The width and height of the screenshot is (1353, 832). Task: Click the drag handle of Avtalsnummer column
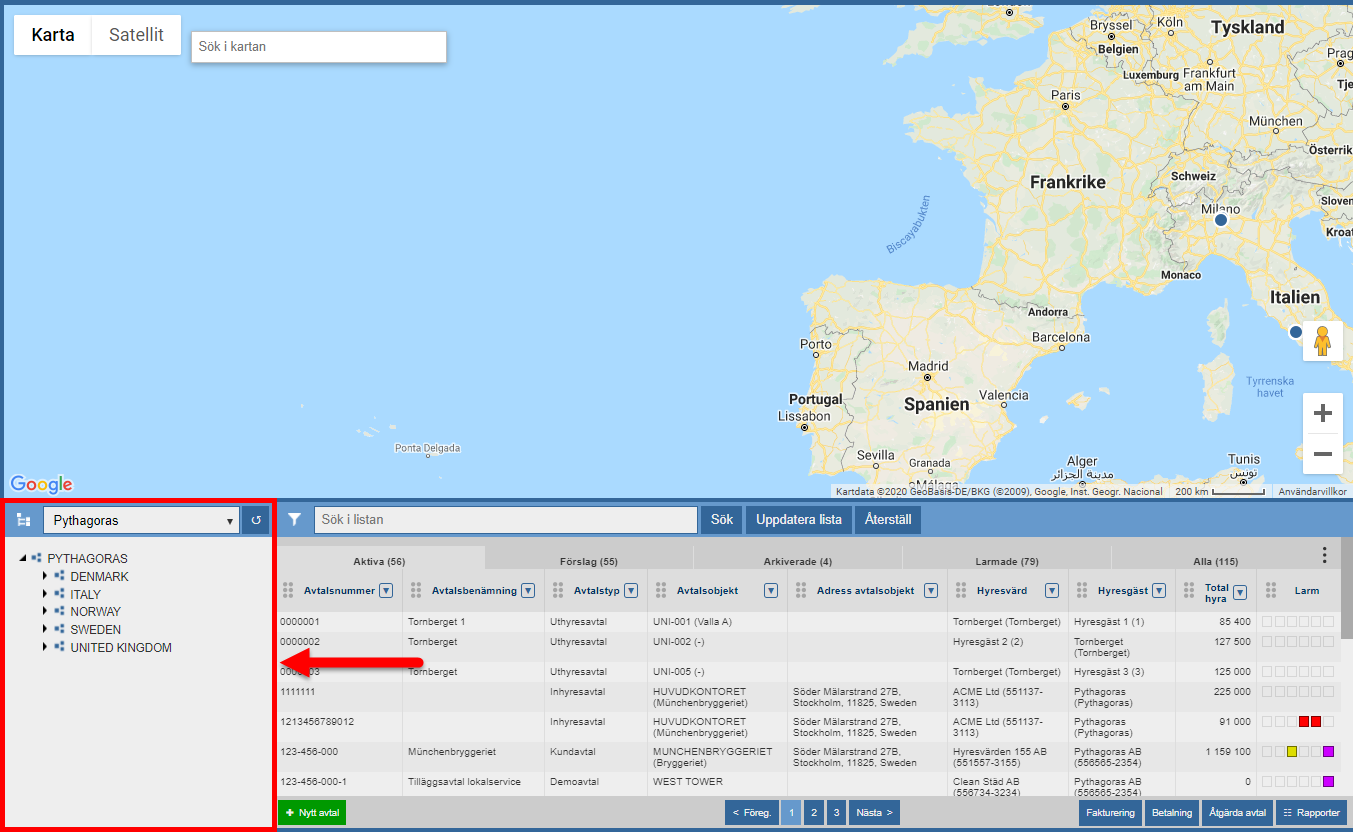[x=289, y=591]
